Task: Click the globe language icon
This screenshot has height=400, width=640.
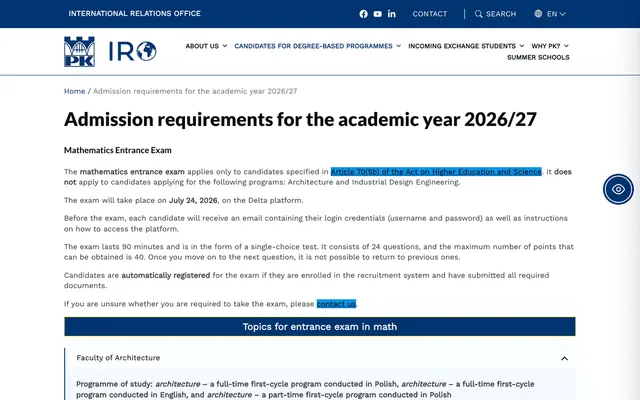Action: coord(538,13)
